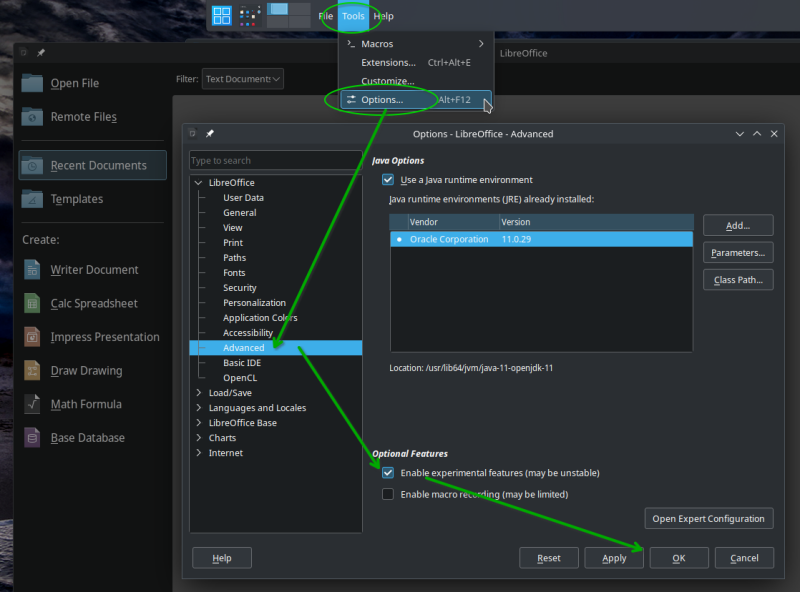Open Impress Presentation via its icon
Viewport: 800px width, 592px height.
coord(33,337)
